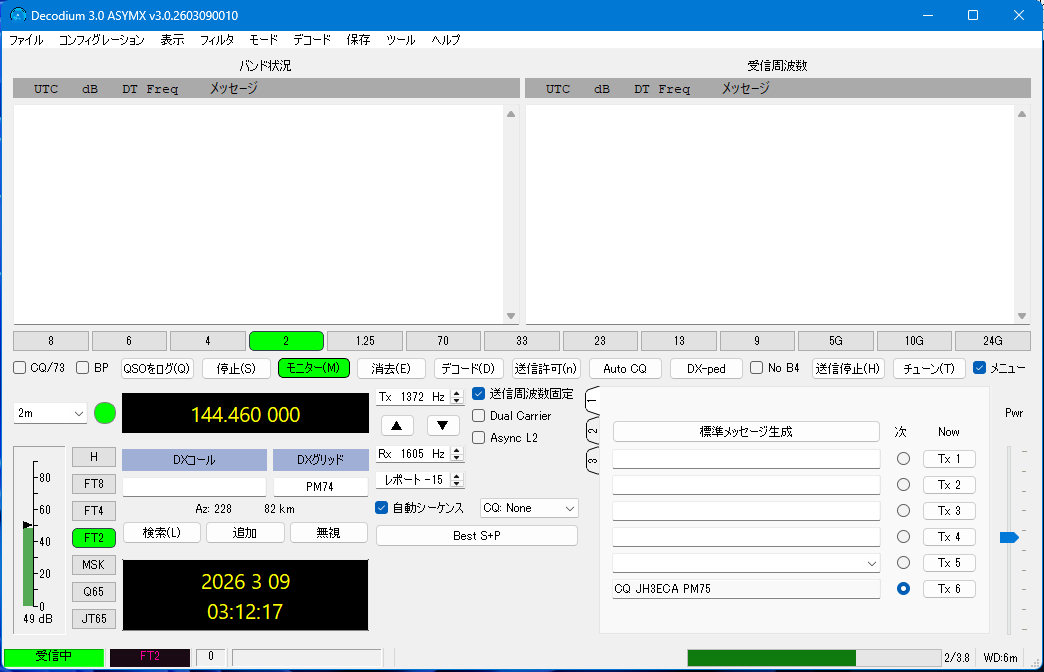Click the 標準メッセージ生成 button
Viewport: 1044px width, 672px height.
(x=746, y=432)
